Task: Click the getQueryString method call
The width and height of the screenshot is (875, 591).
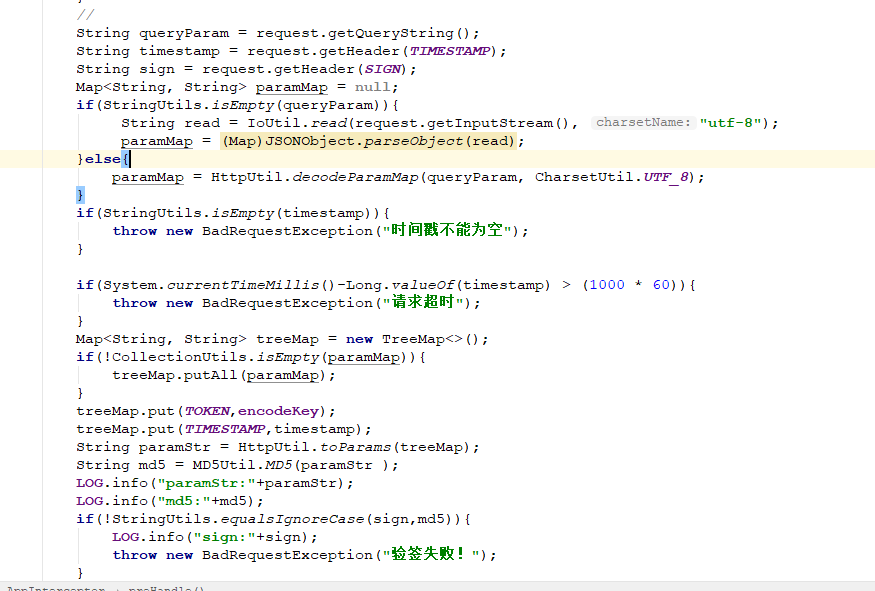Action: (391, 33)
